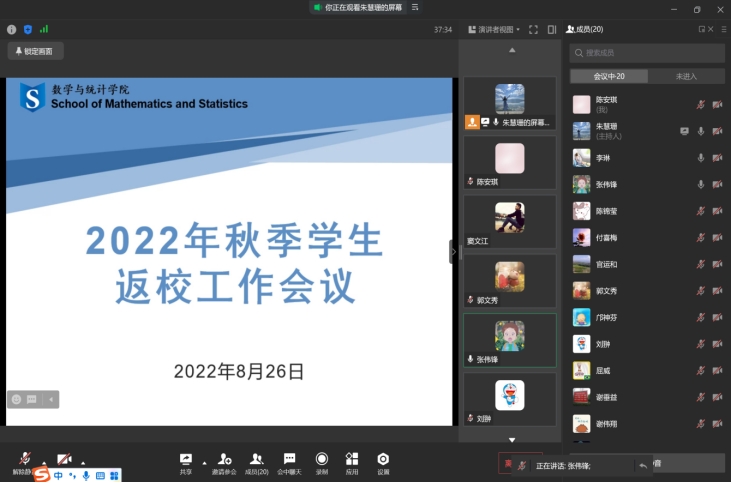Open the 共享 screen share button

coord(186,461)
